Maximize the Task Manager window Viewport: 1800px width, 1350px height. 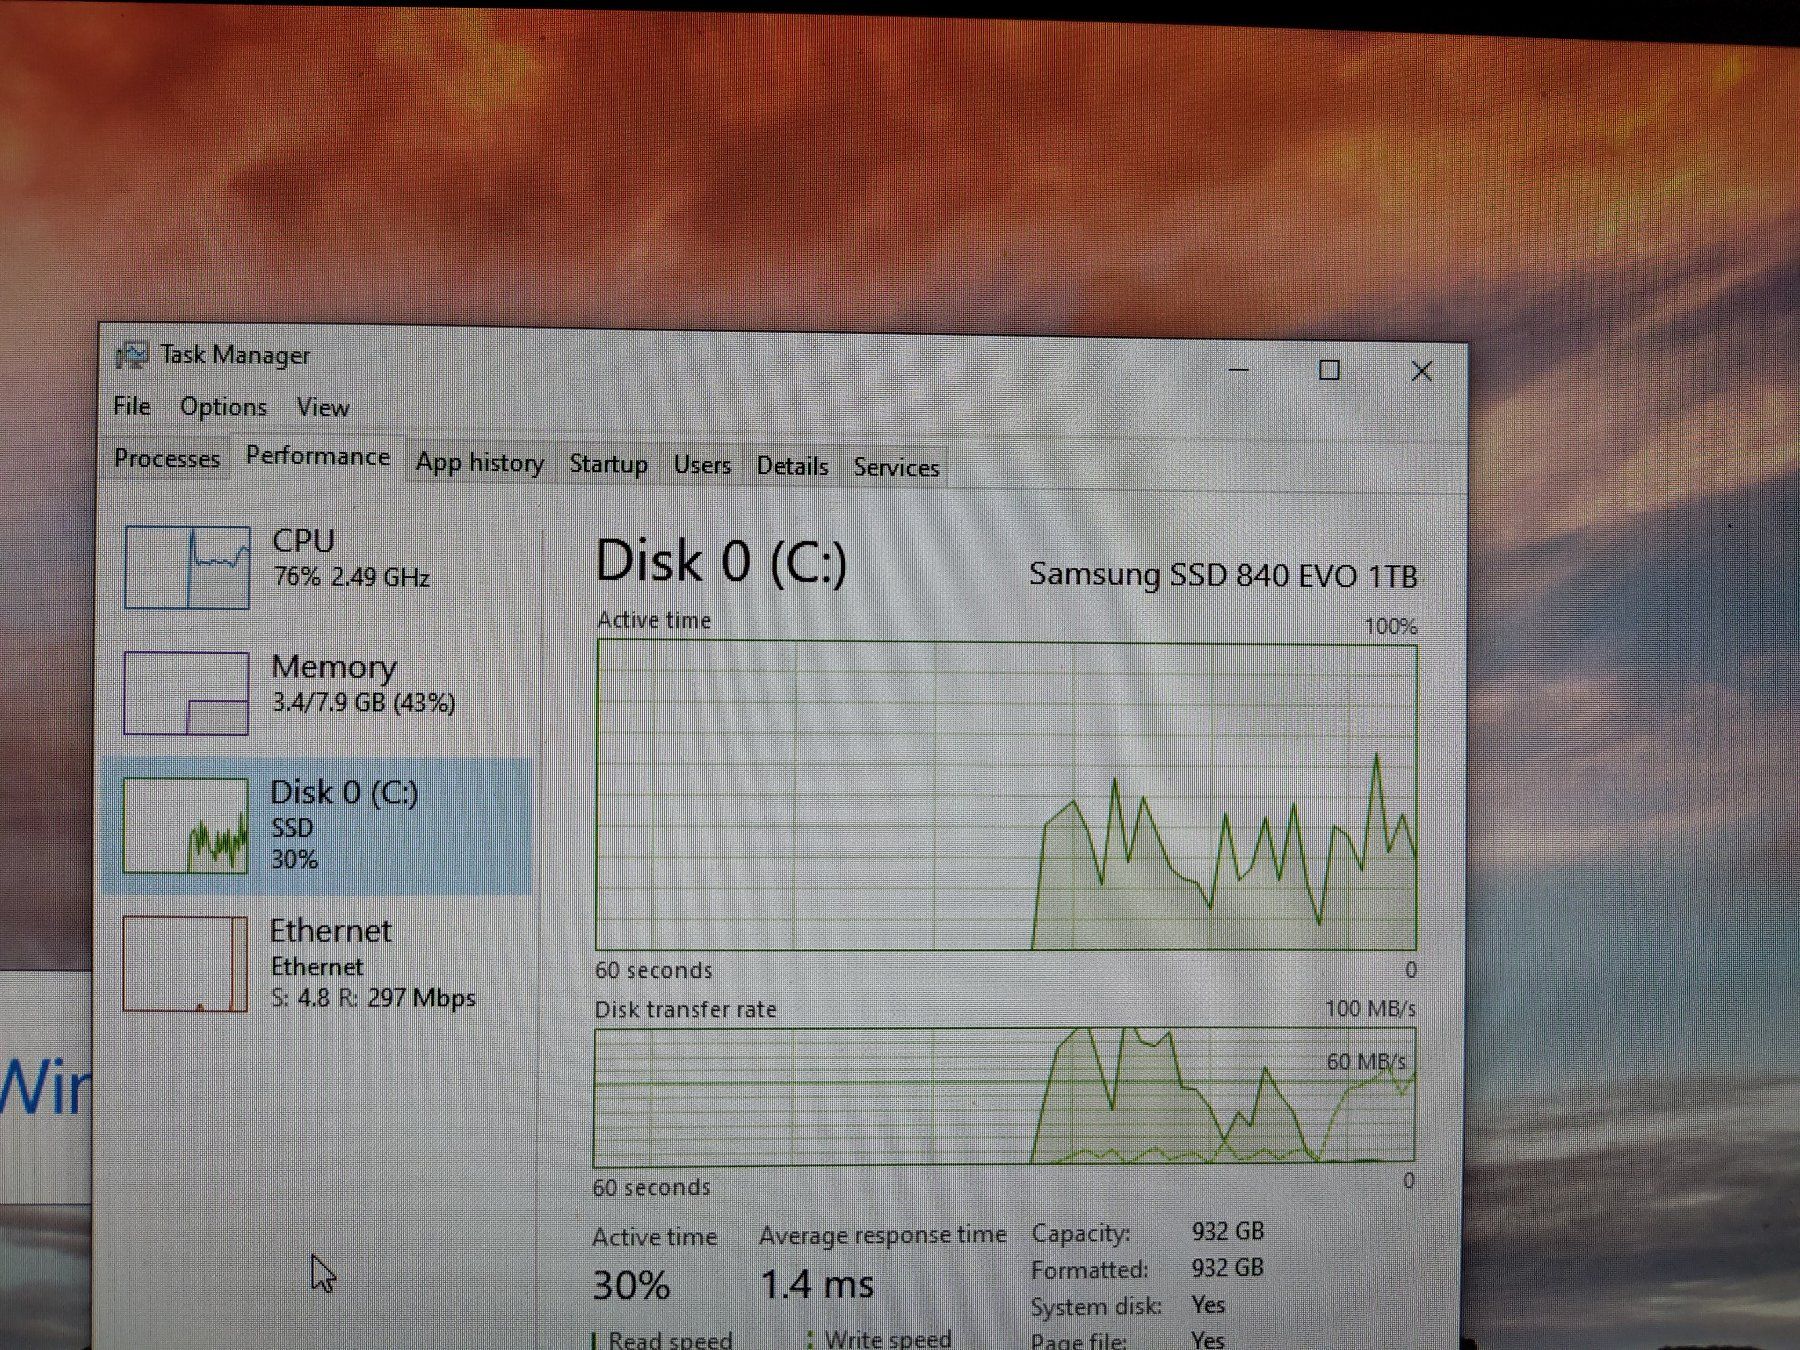[1329, 370]
